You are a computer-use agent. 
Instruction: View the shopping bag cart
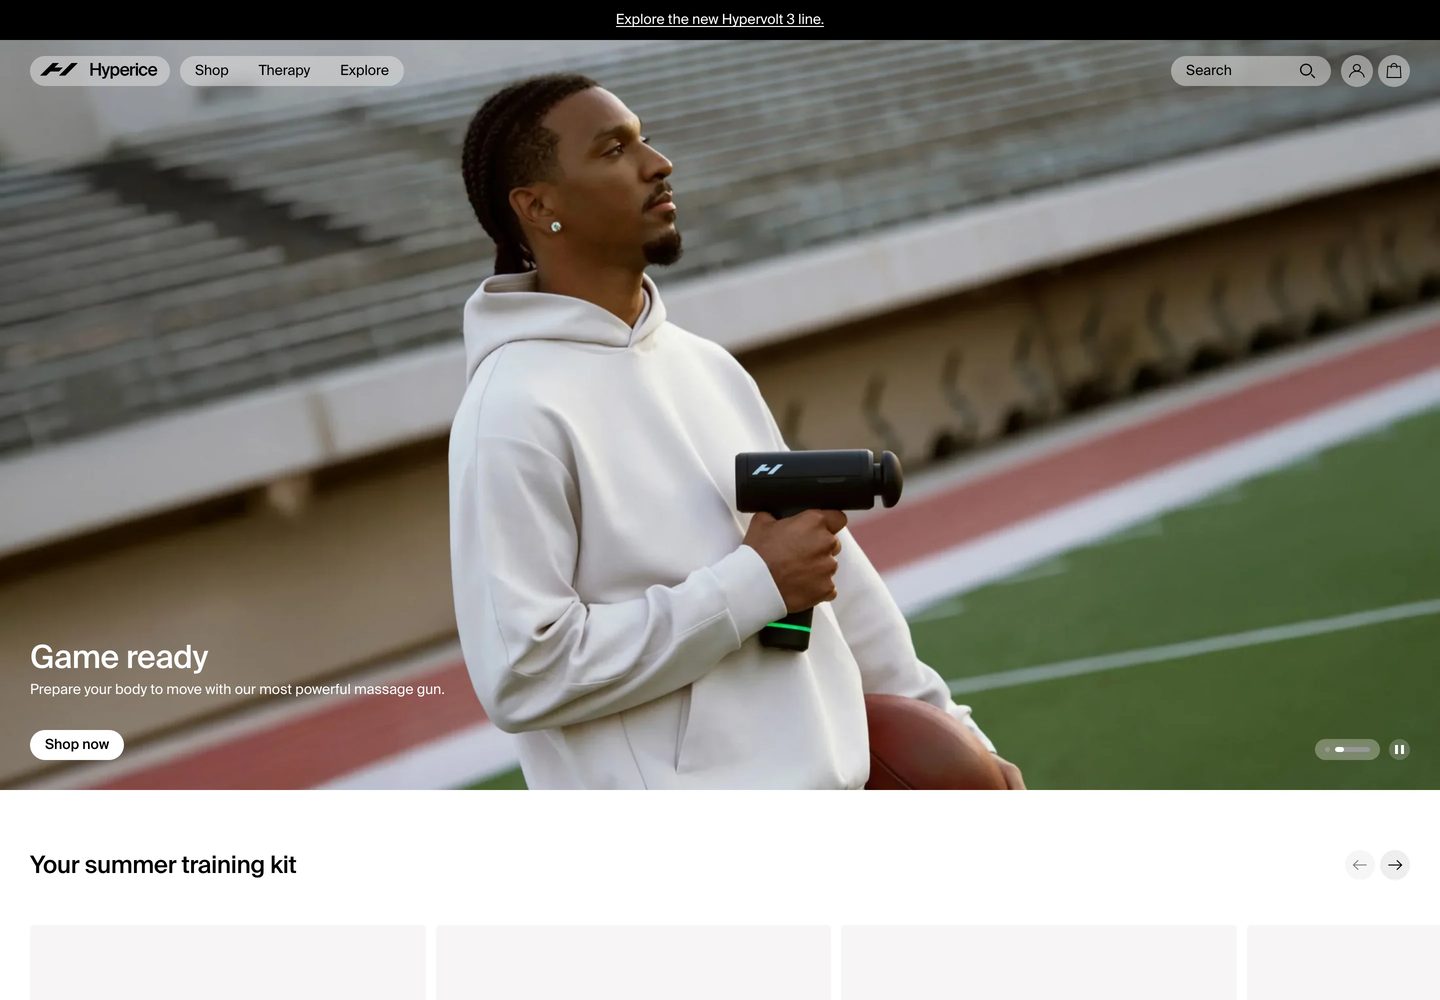(1394, 71)
